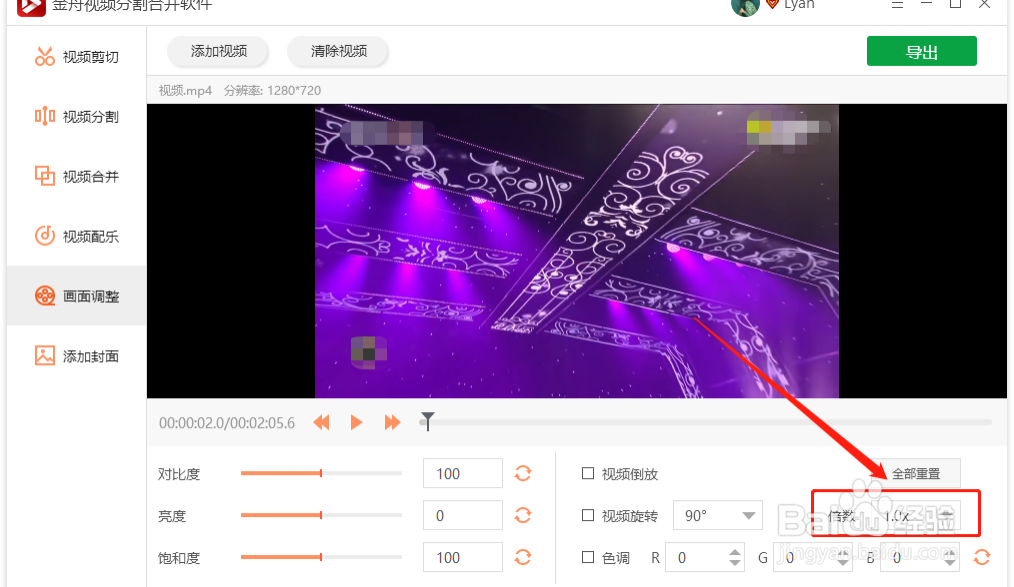This screenshot has width=1014, height=587.
Task: Click the VIP badge icon next to Lyan
Action: click(771, 4)
